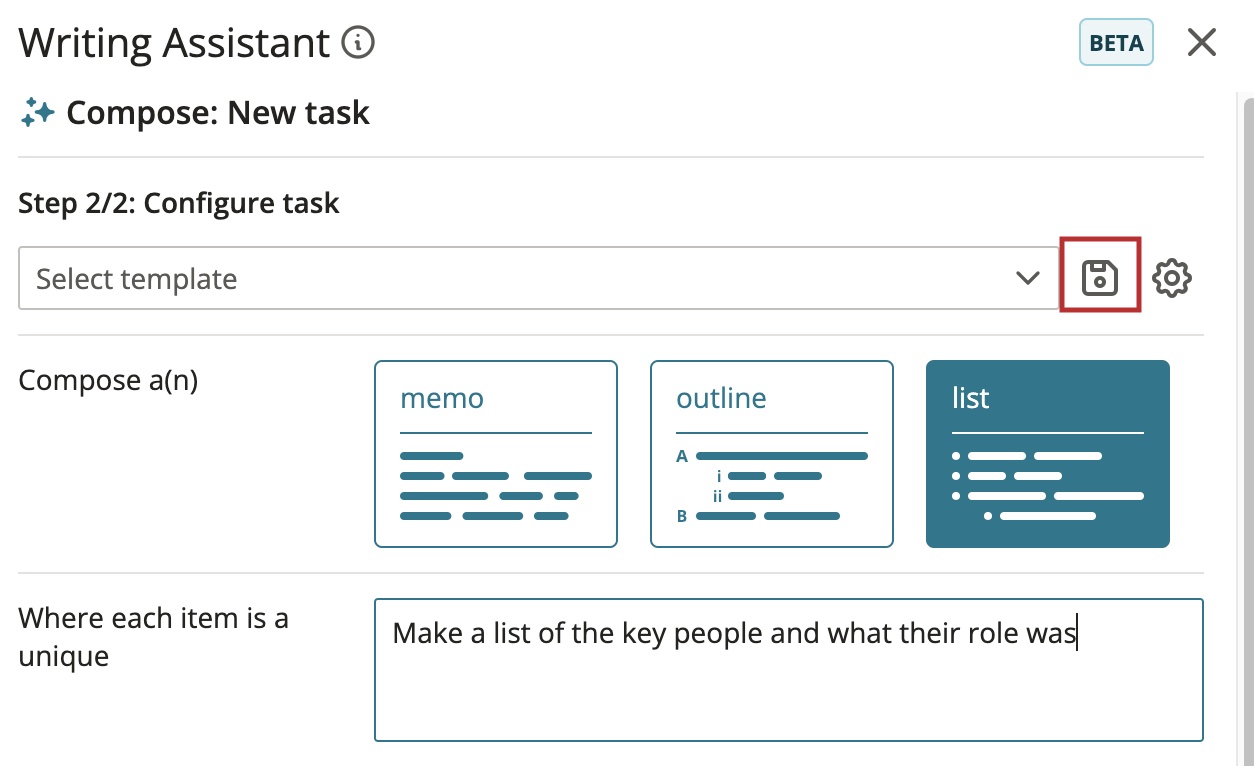Click the 'Where each item is a unique' label

pos(154,637)
